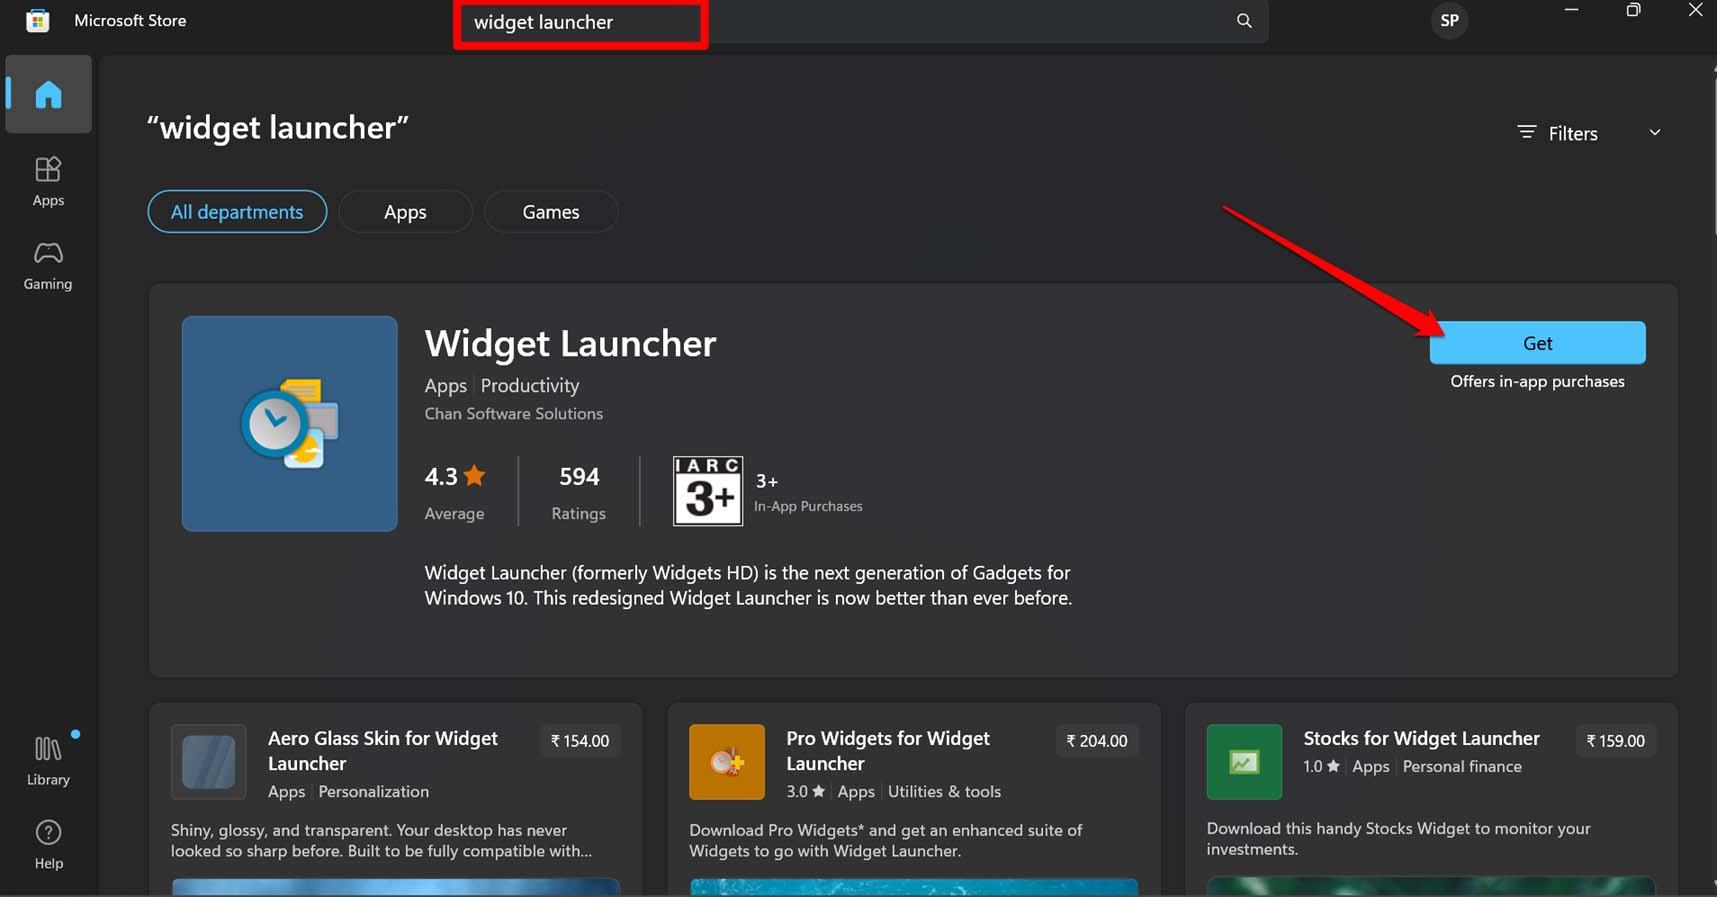Select the Apps department filter
Image resolution: width=1717 pixels, height=897 pixels.
(x=405, y=212)
